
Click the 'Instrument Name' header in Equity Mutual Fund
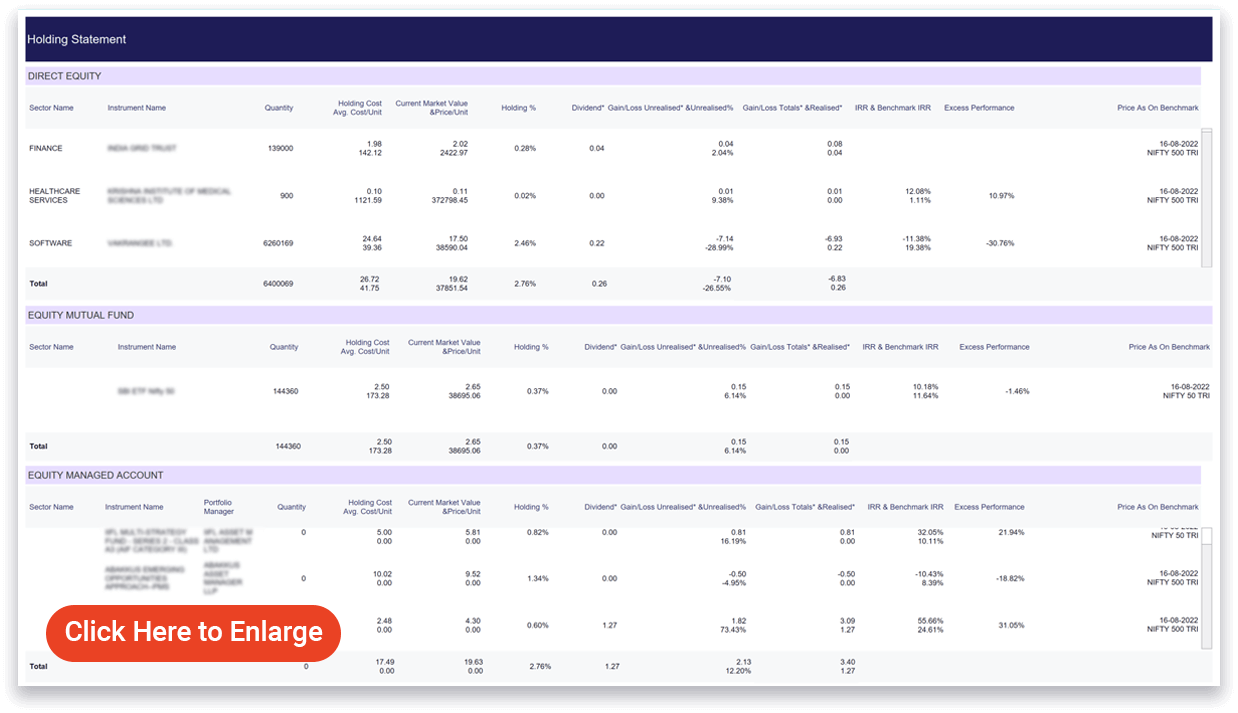147,347
